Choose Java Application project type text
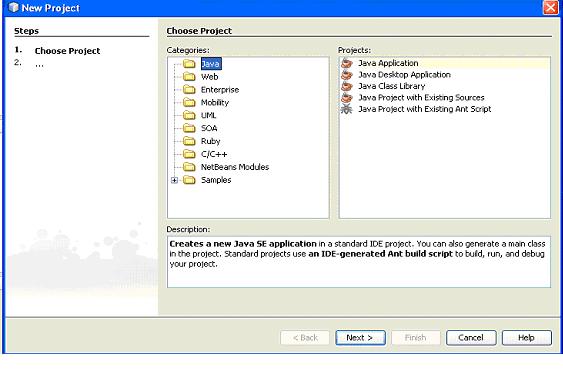Screen dimensions: 563x379 [388, 63]
